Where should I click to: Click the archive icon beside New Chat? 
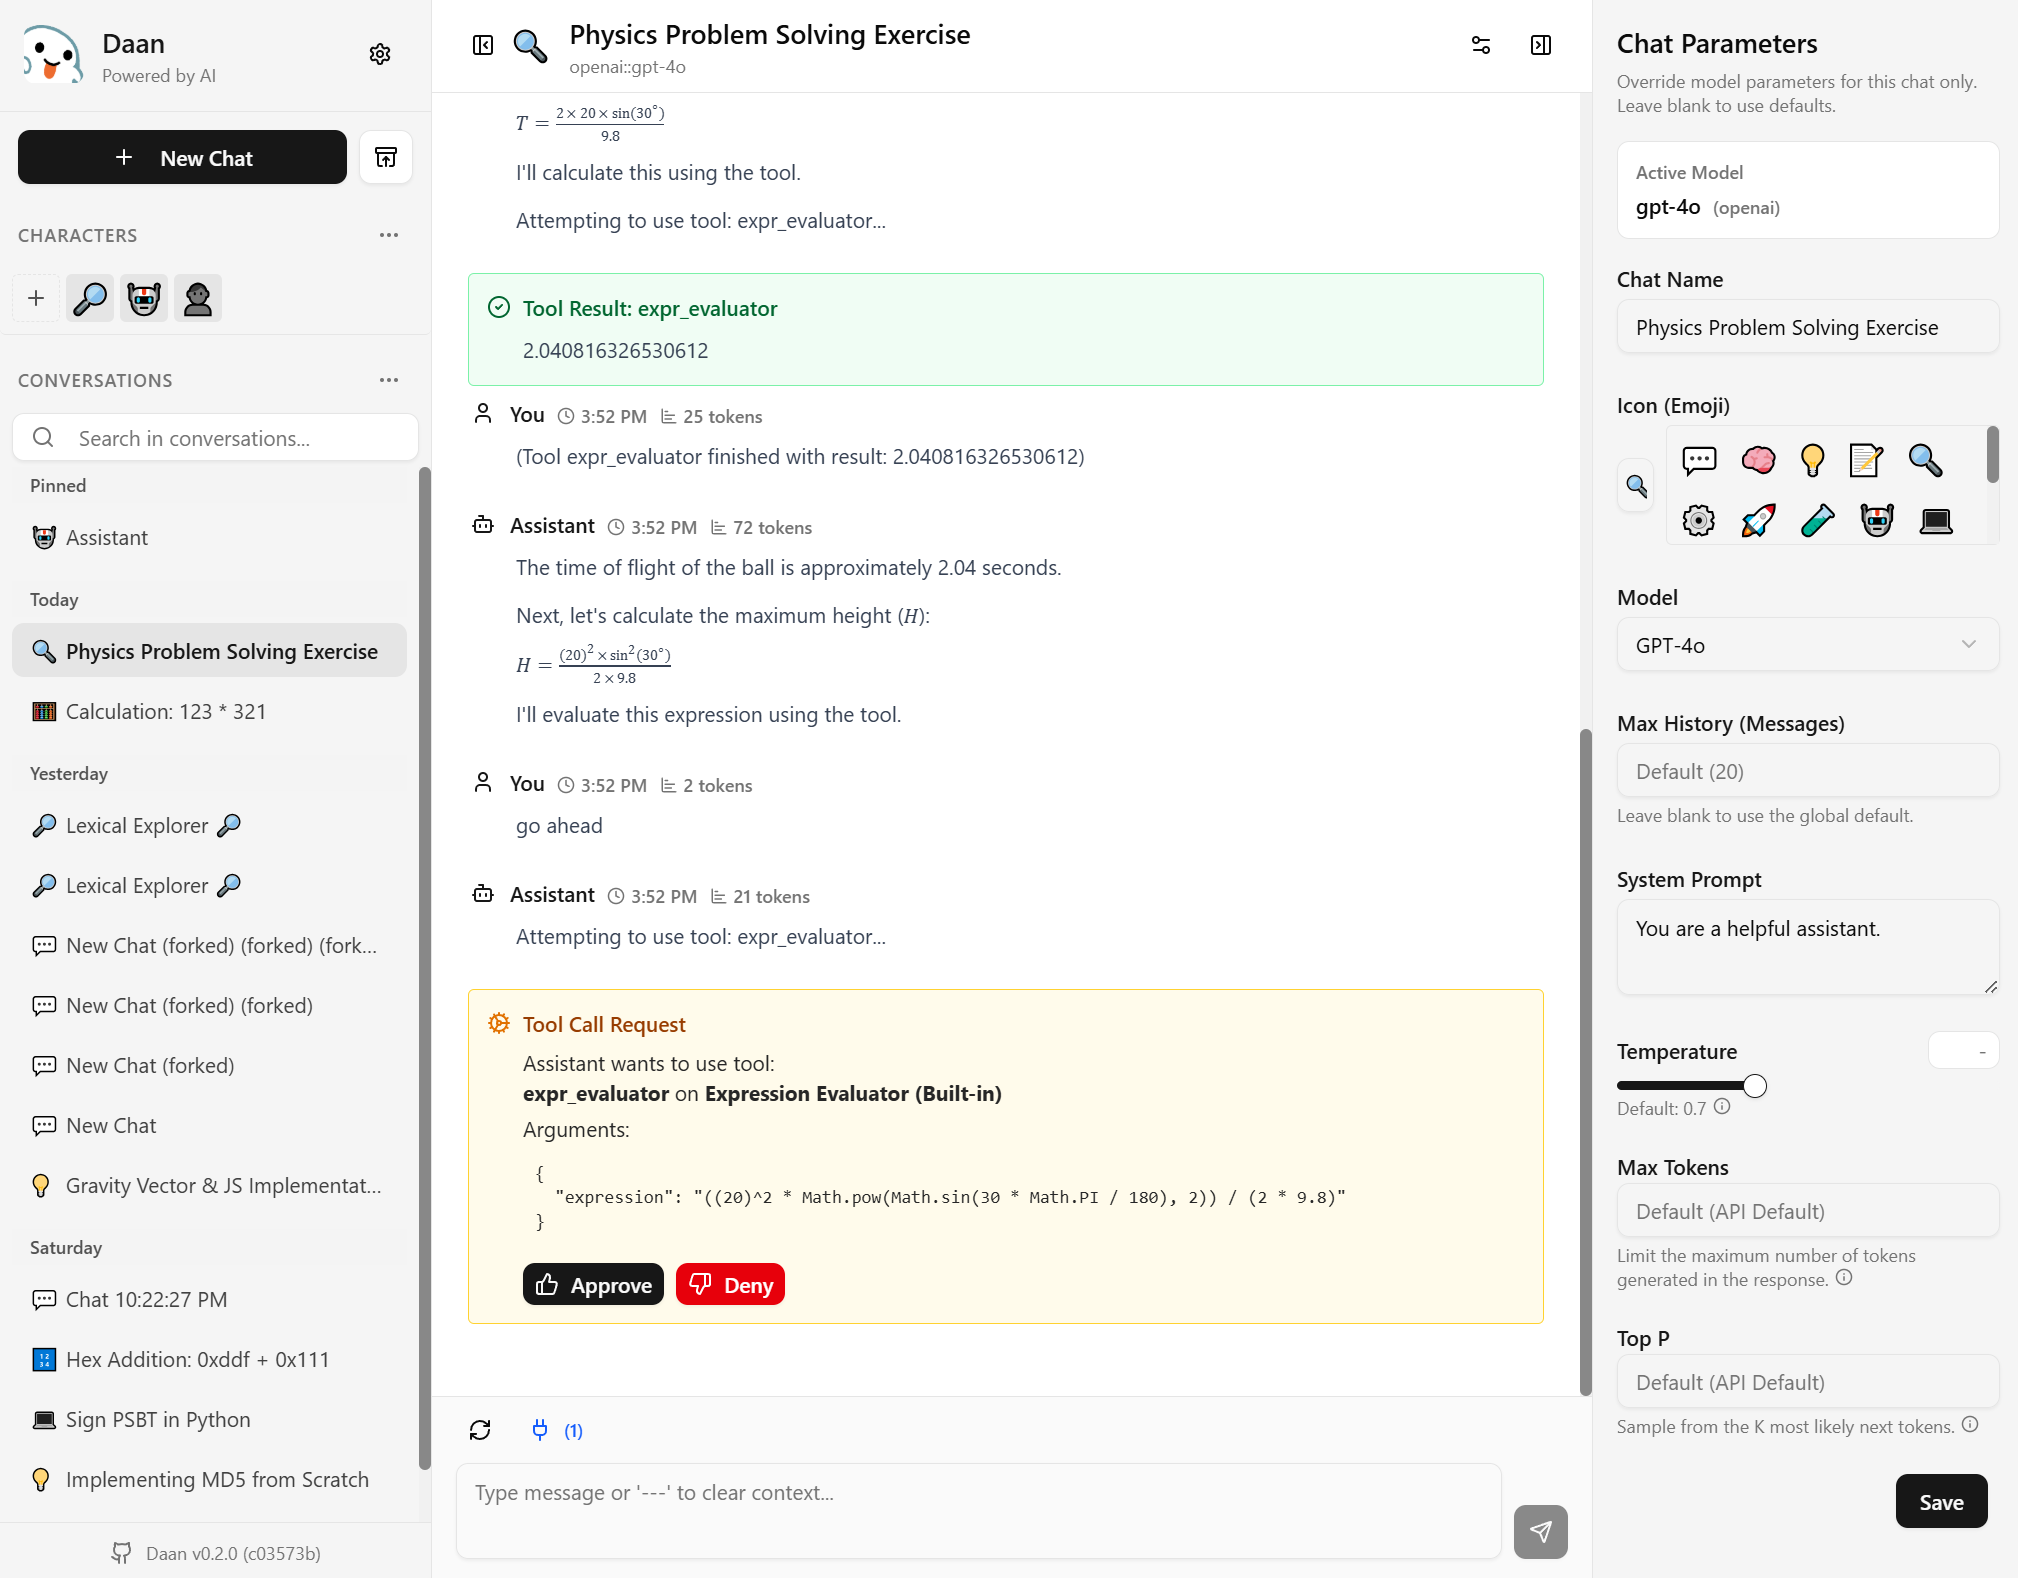pyautogui.click(x=386, y=157)
